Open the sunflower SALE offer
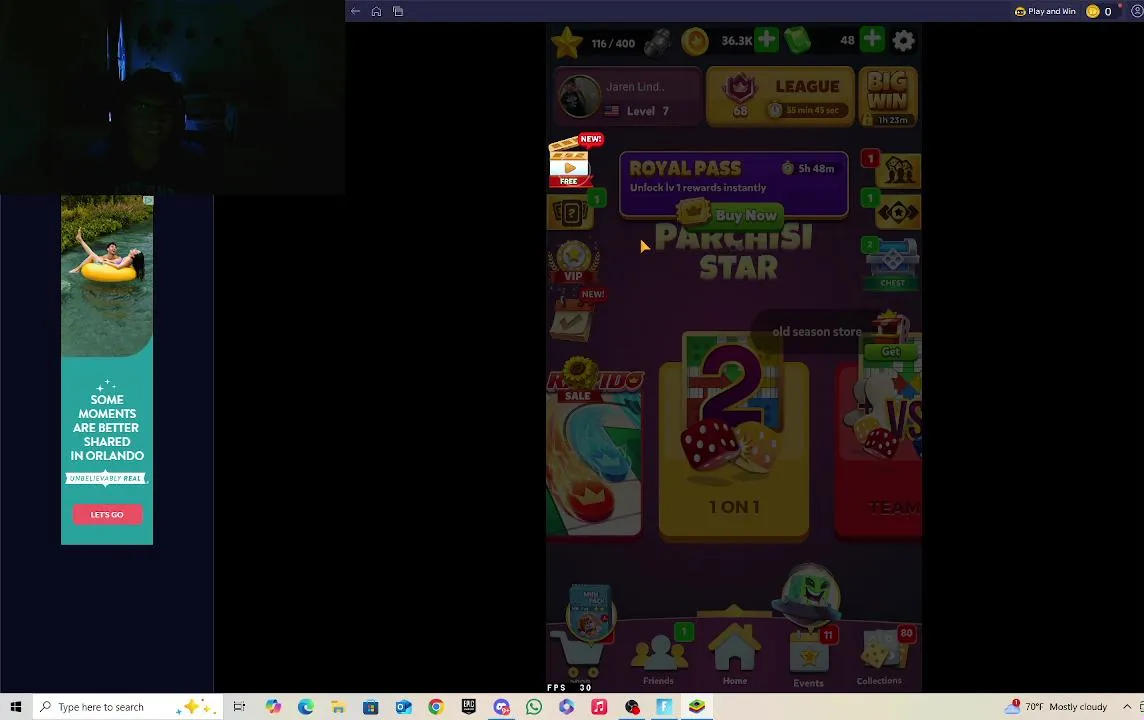The image size is (1144, 720). 579,379
